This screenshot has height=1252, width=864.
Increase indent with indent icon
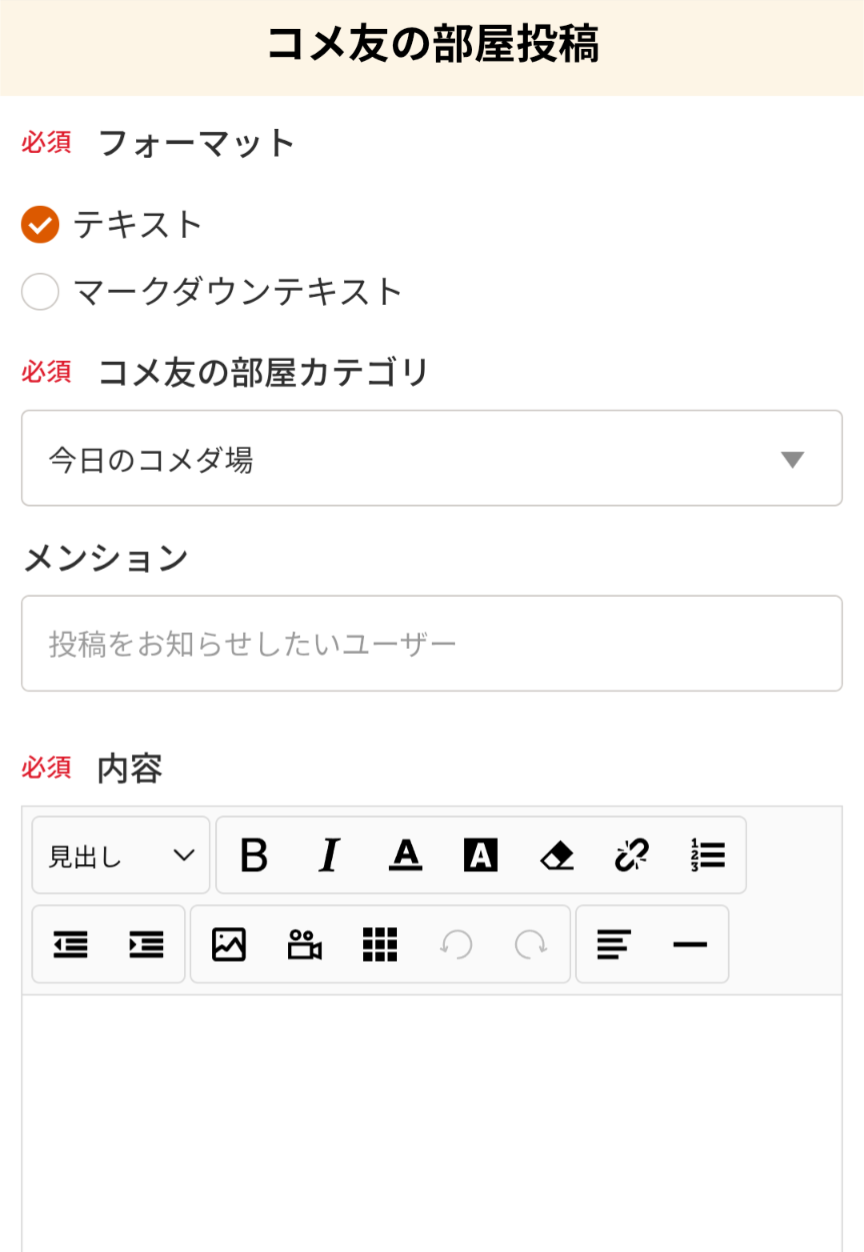[x=146, y=944]
